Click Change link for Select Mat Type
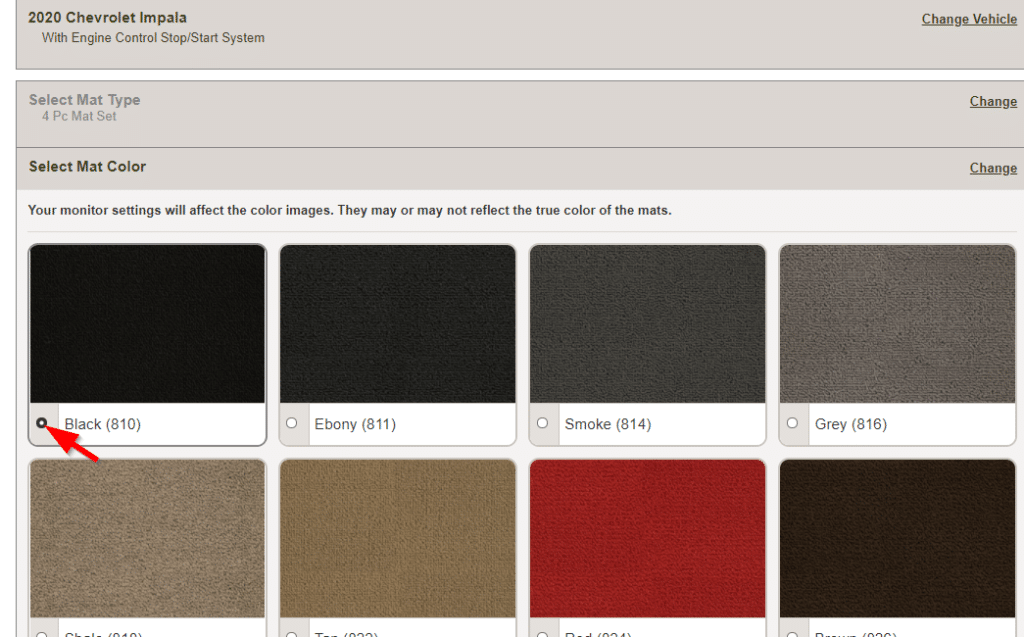Viewport: 1024px width, 637px height. (x=993, y=101)
